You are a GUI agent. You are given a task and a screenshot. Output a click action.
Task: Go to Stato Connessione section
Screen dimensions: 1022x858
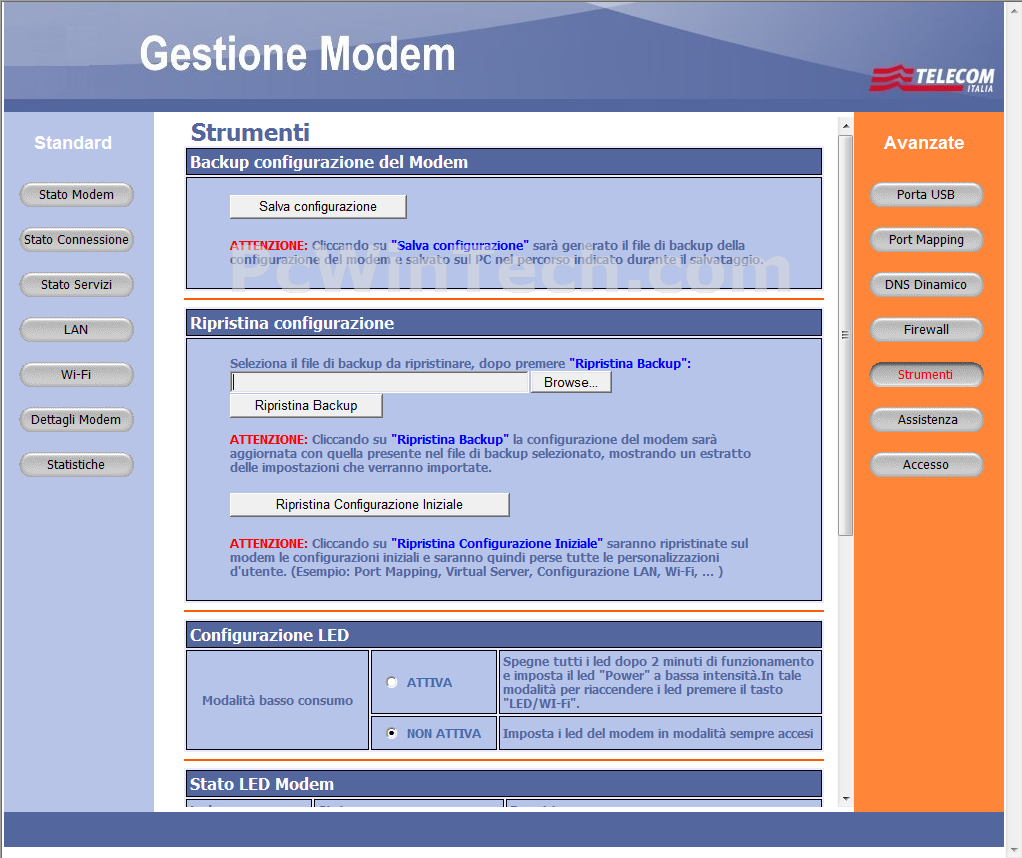coord(76,240)
